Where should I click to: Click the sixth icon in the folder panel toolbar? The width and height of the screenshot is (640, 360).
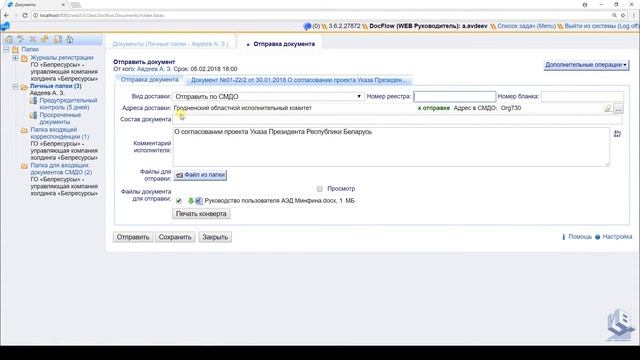pyautogui.click(x=70, y=39)
